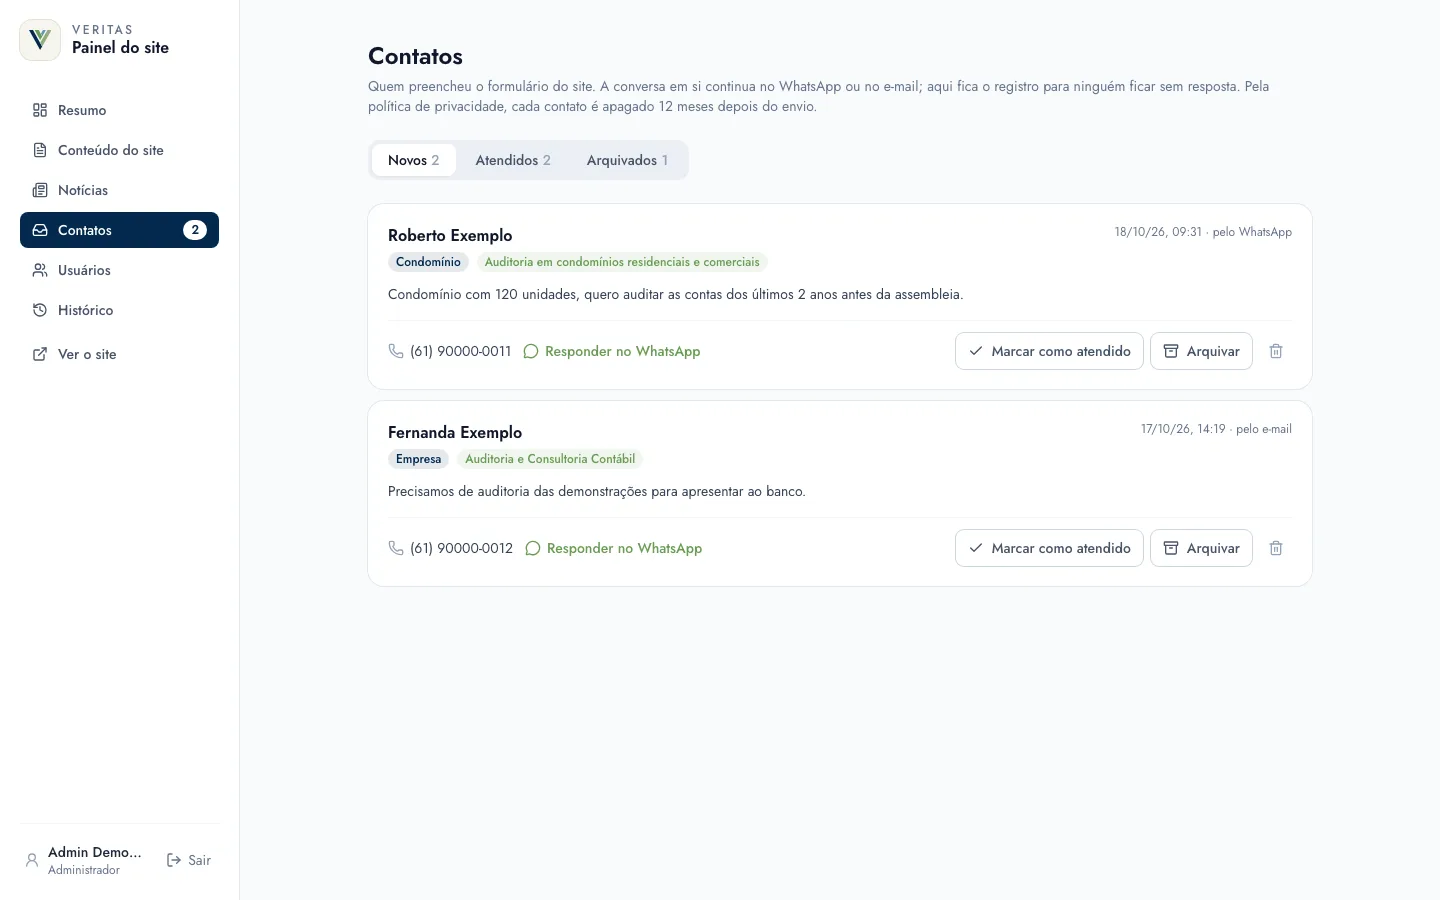Screen dimensions: 1440x900
Task: Open the Usuários page
Action: (119, 270)
